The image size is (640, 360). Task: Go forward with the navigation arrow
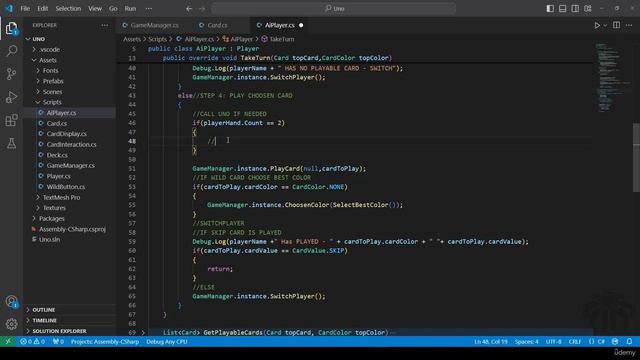(x=202, y=8)
